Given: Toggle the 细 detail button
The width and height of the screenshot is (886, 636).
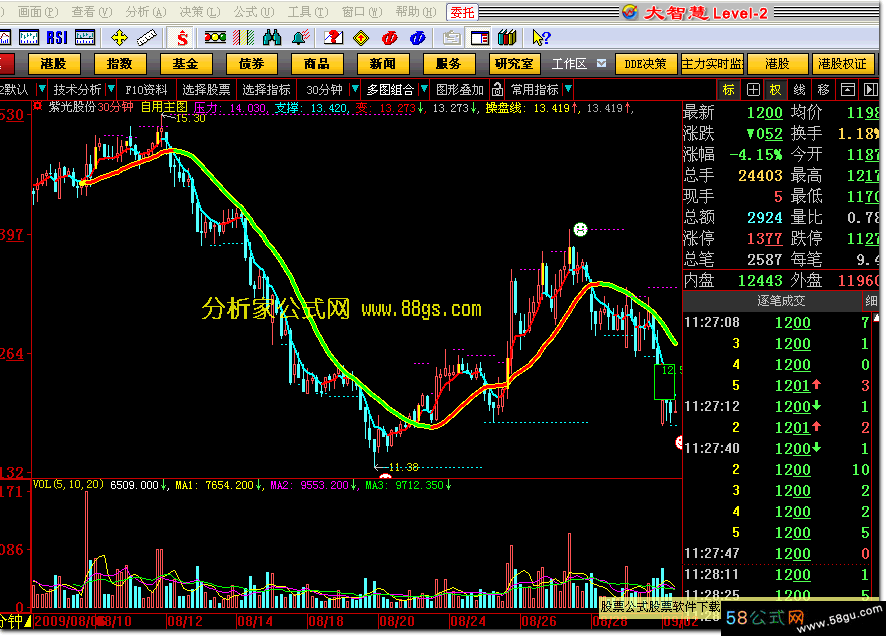Looking at the screenshot, I should pos(871,301).
